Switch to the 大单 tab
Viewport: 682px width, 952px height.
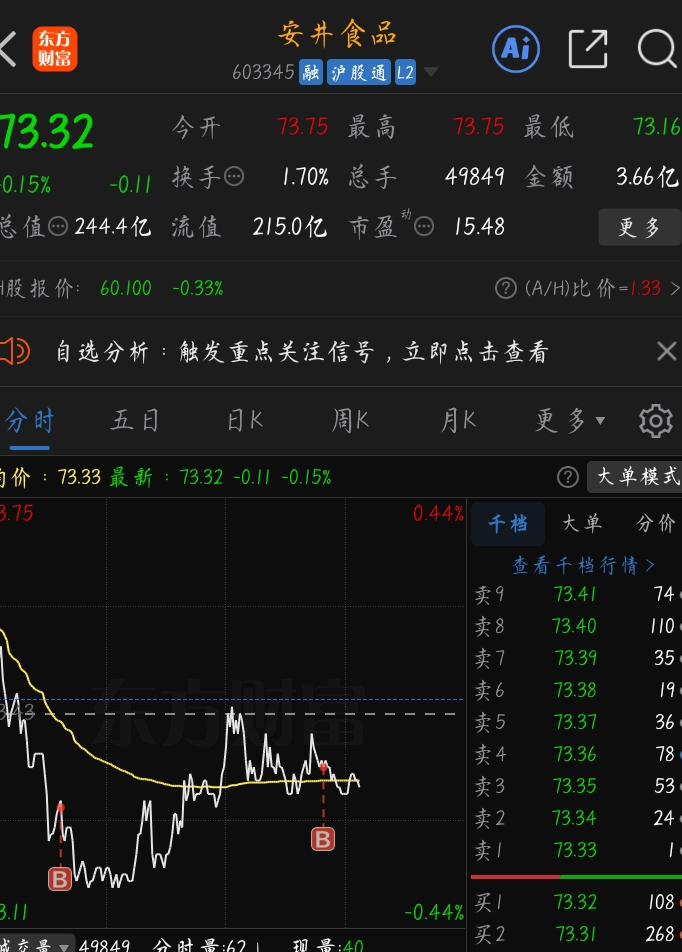(582, 523)
